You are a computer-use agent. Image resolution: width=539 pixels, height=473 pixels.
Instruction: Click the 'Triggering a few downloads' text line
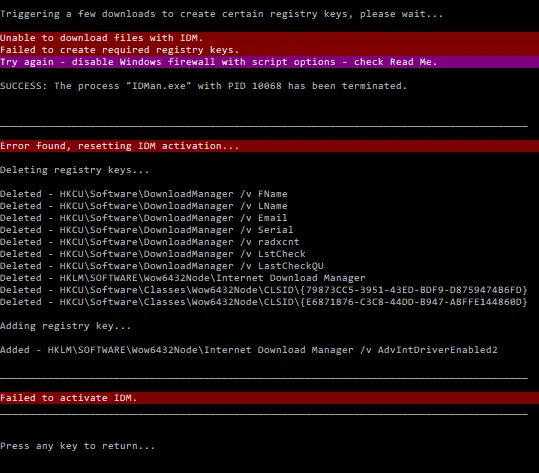[221, 14]
